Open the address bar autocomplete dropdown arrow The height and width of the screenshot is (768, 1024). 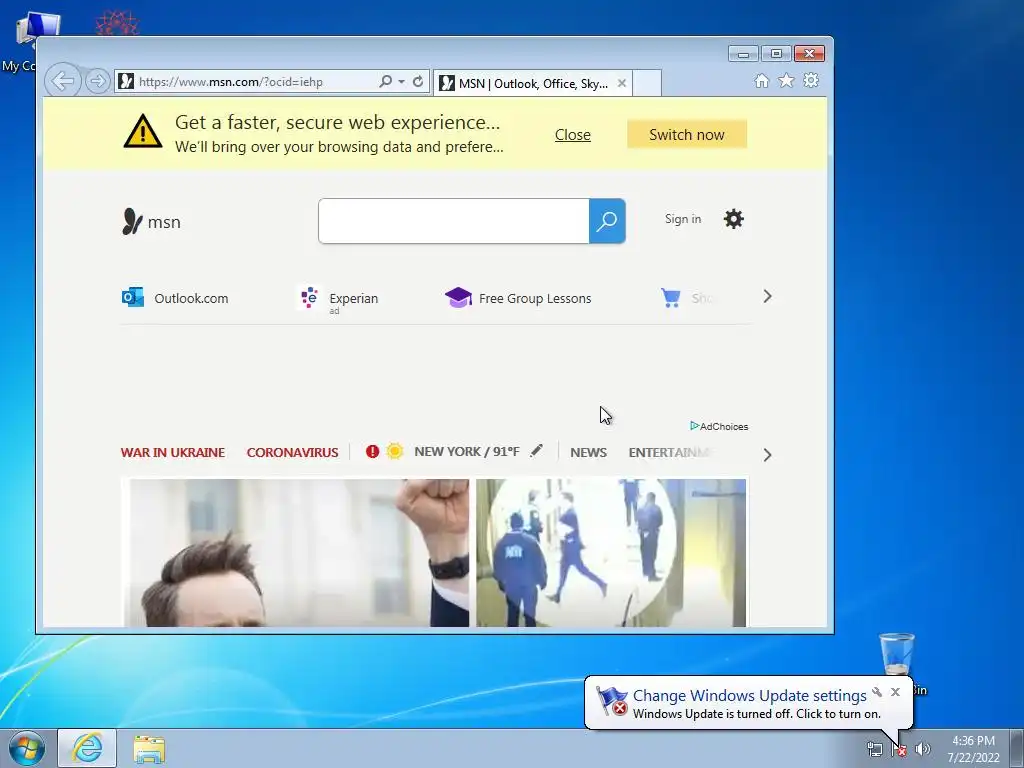click(x=401, y=82)
